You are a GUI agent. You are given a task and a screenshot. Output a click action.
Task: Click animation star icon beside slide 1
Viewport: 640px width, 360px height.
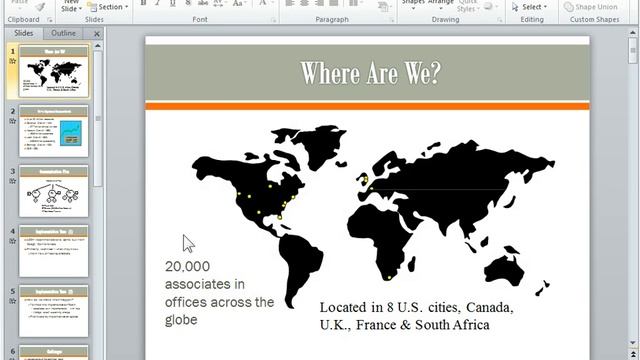13,61
